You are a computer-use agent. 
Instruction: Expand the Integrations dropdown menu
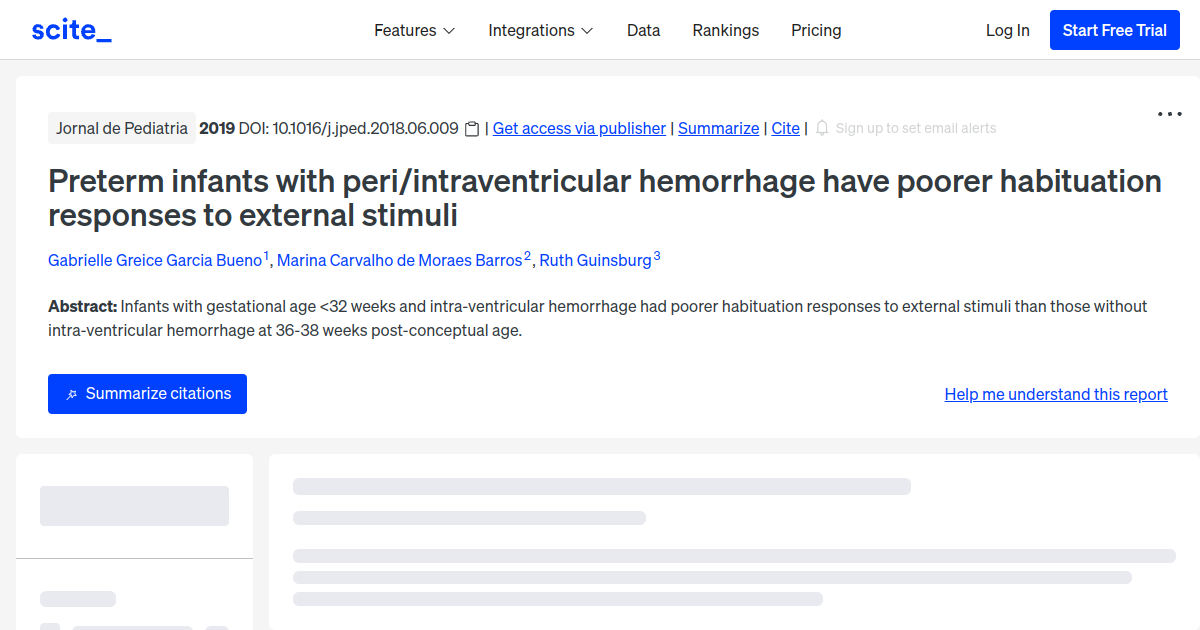click(541, 30)
